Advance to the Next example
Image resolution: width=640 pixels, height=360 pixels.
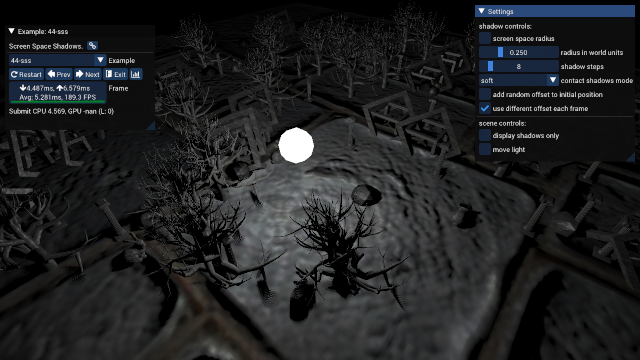87,74
